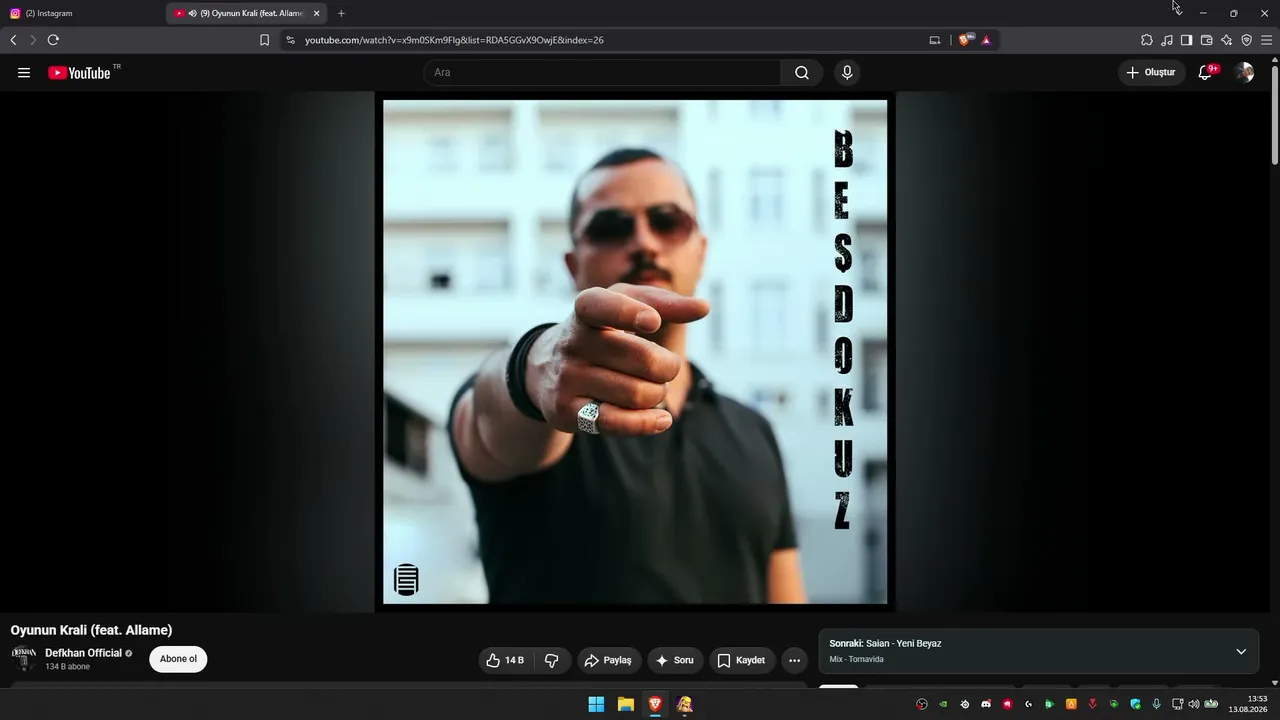
Task: Open the account avatar menu
Action: [x=1244, y=72]
